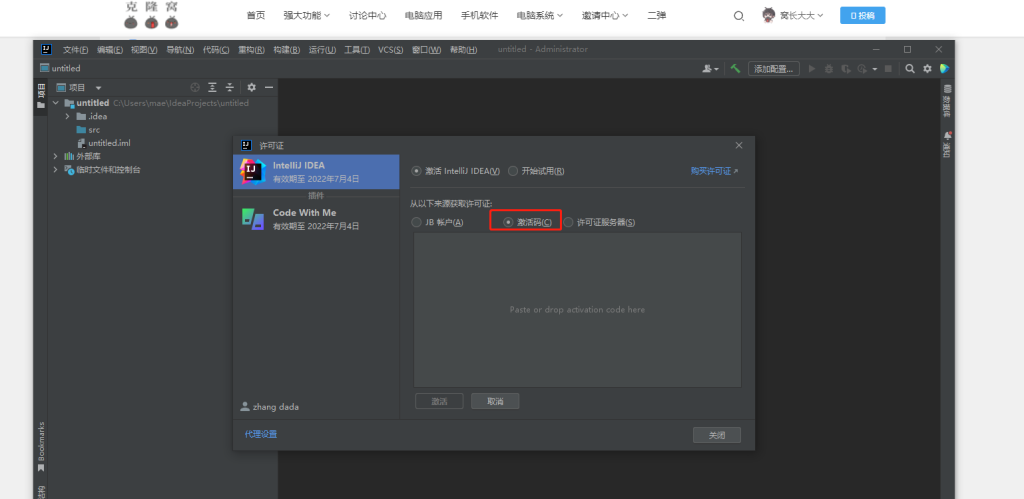Open the Help (帮助) menu
This screenshot has height=499, width=1024.
click(463, 50)
